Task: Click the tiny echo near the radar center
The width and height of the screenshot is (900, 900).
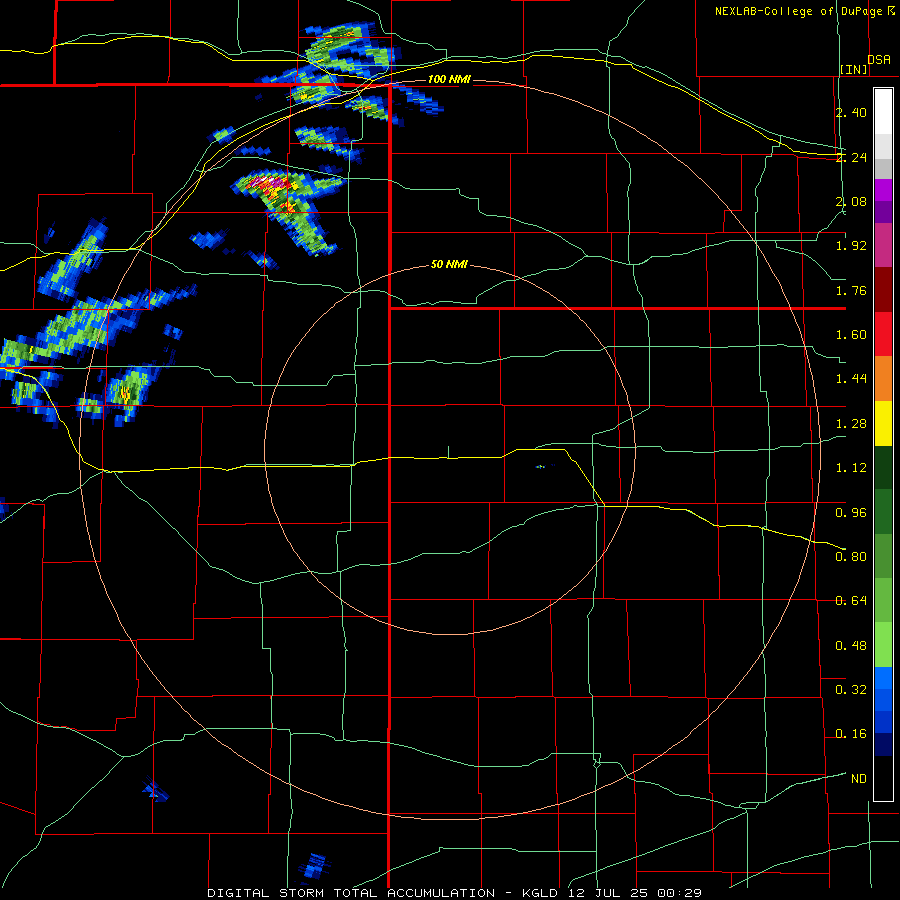Action: [540, 467]
